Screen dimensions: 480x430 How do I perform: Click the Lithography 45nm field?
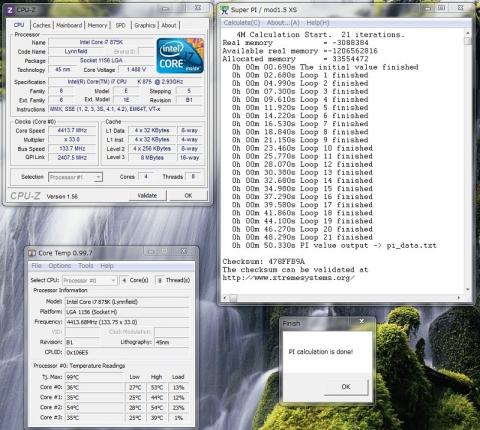coord(172,342)
